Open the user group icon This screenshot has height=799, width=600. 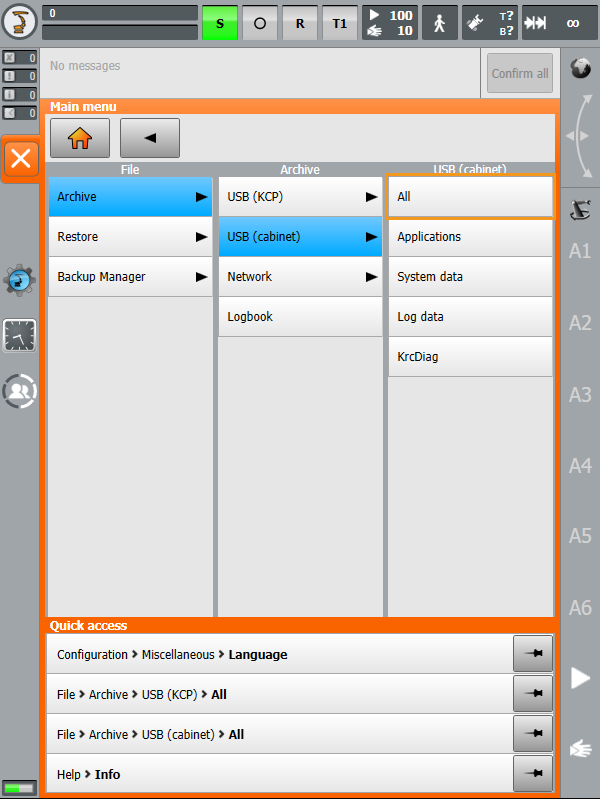click(x=19, y=391)
